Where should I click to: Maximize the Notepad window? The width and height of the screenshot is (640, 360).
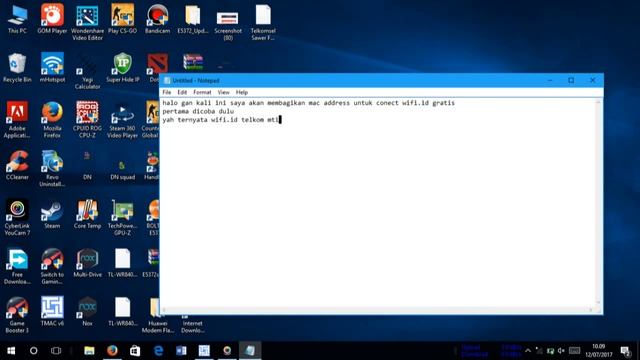click(571, 80)
